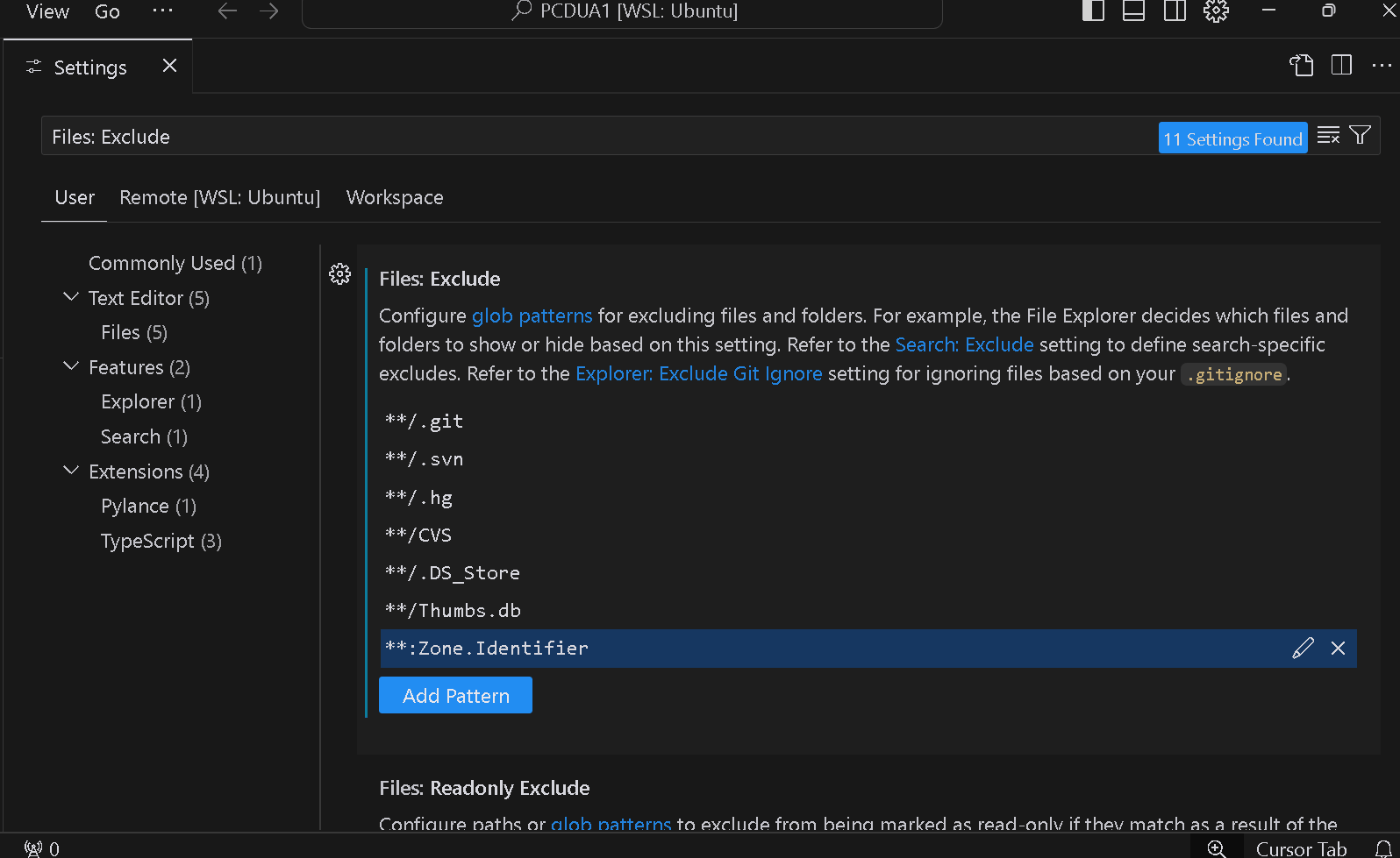Collapse the Features section chevron
The width and height of the screenshot is (1400, 858).
pyautogui.click(x=70, y=367)
